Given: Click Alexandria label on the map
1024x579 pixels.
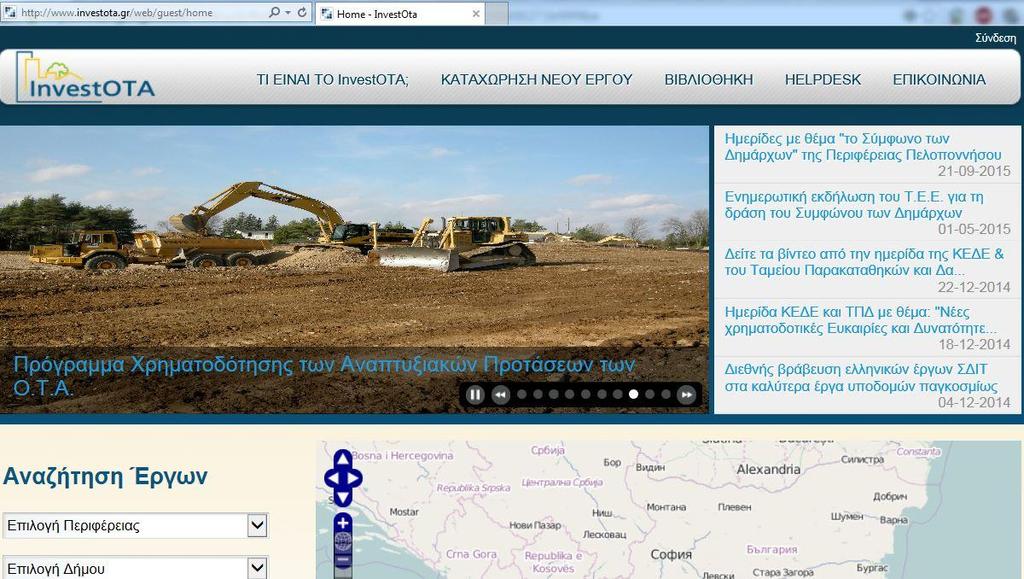Looking at the screenshot, I should pos(768,469).
